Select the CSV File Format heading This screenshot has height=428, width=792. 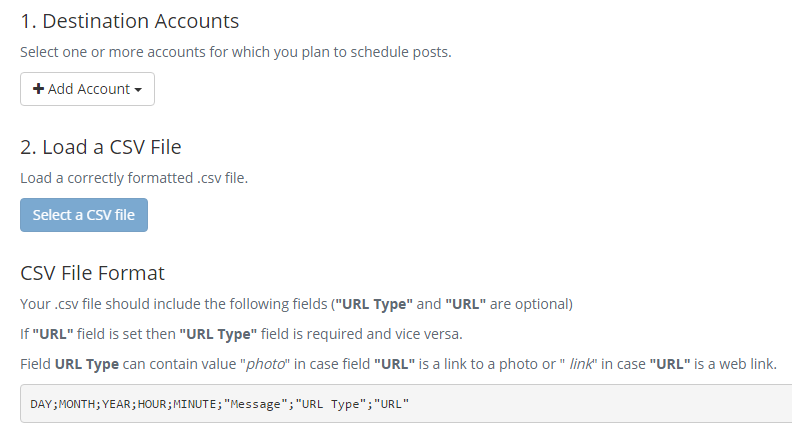(92, 273)
